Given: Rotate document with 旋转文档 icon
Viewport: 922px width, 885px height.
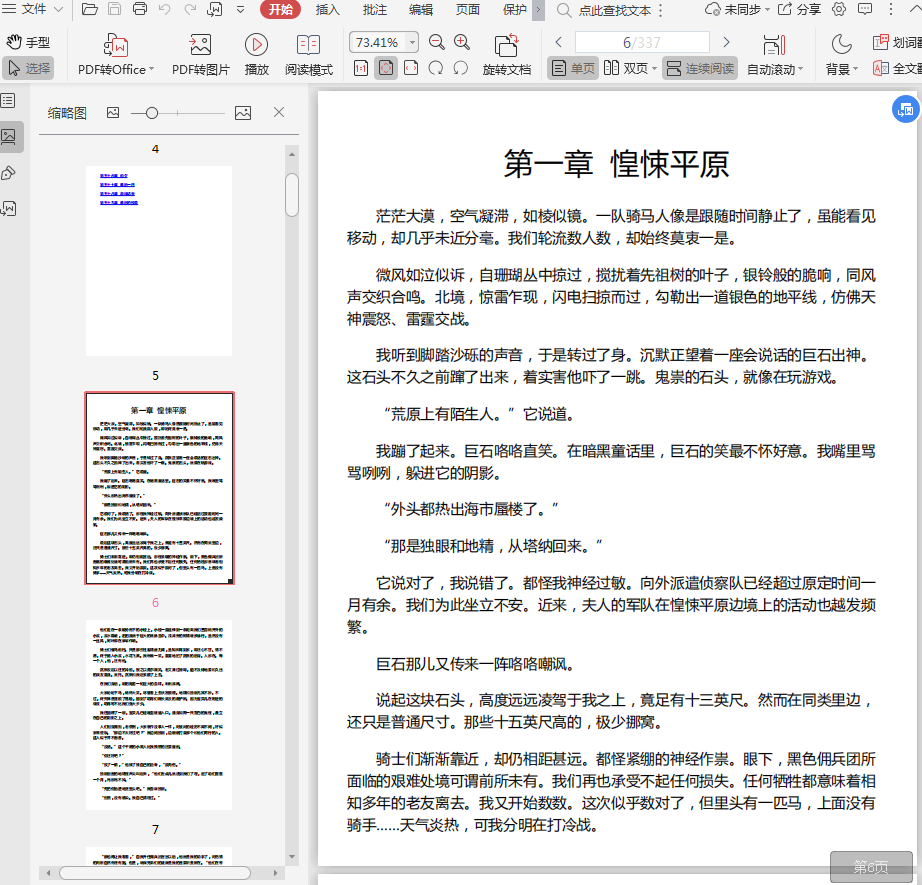Looking at the screenshot, I should [506, 46].
